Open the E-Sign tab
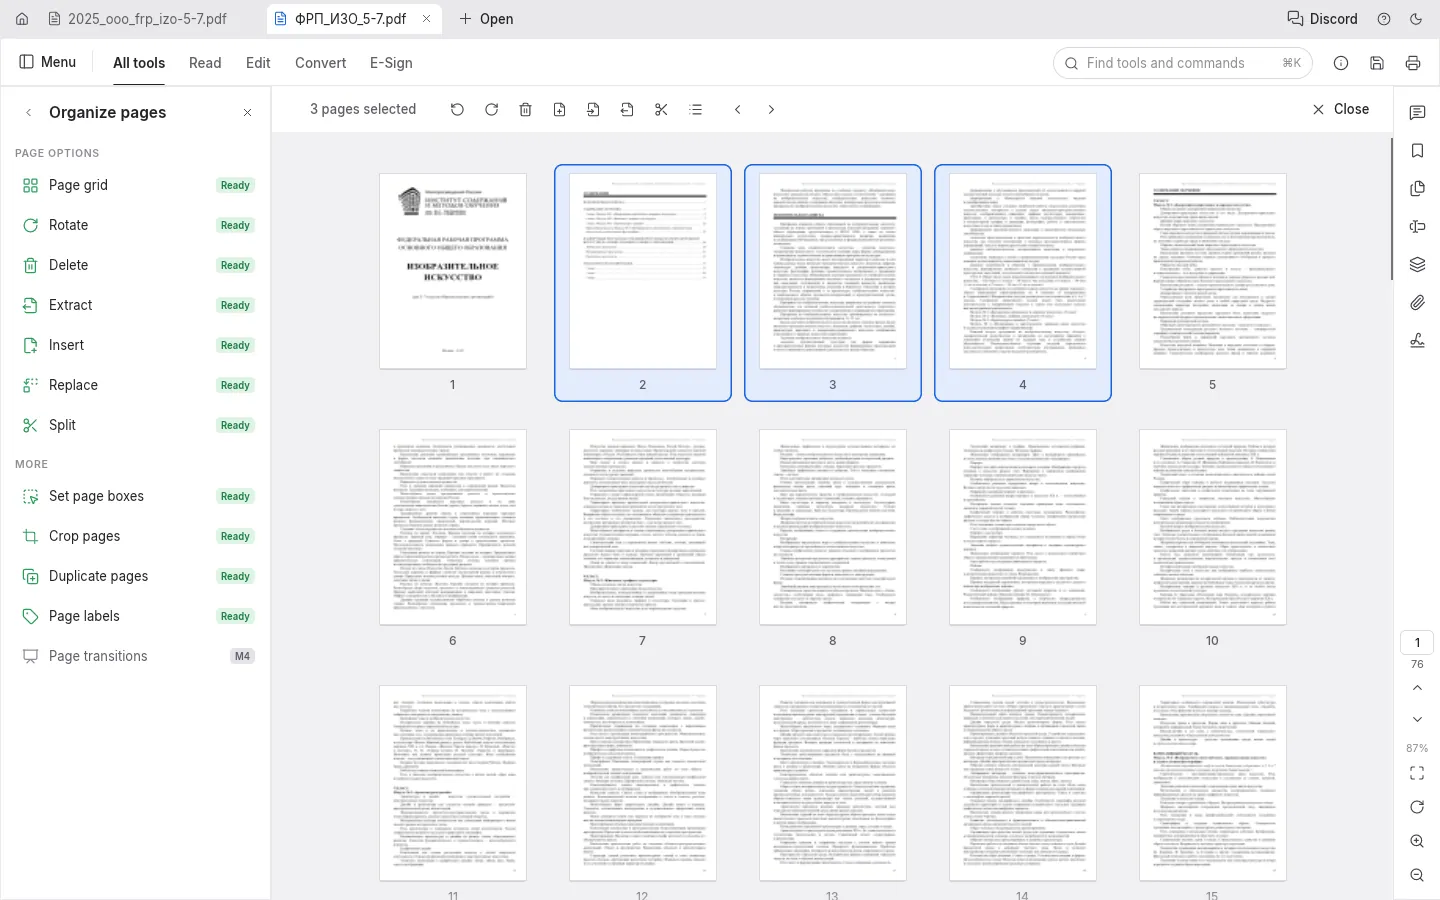Screen dimensions: 1440x900 [391, 63]
